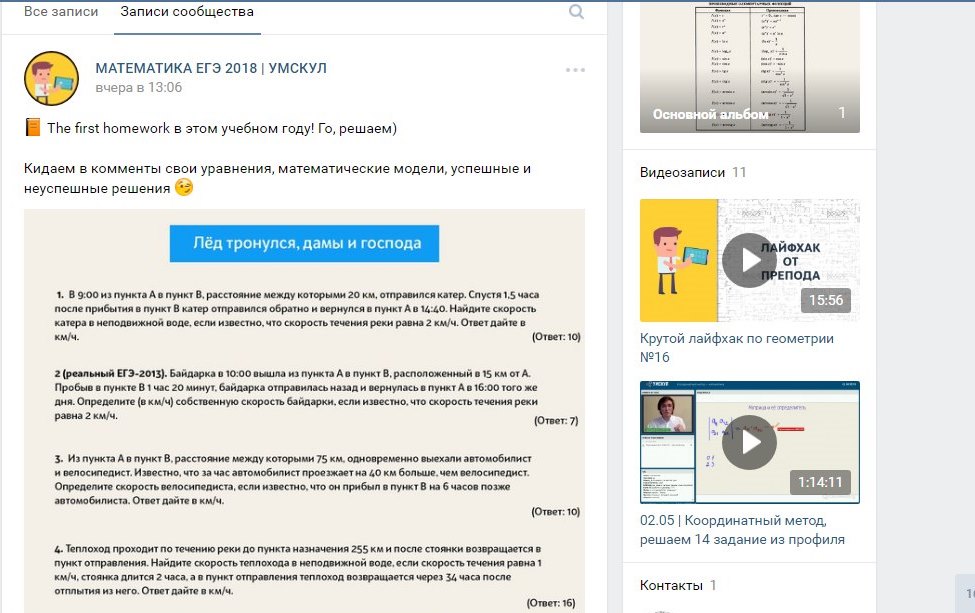Click the smirking emoji at end of post text
This screenshot has width=975, height=613.
[x=184, y=188]
